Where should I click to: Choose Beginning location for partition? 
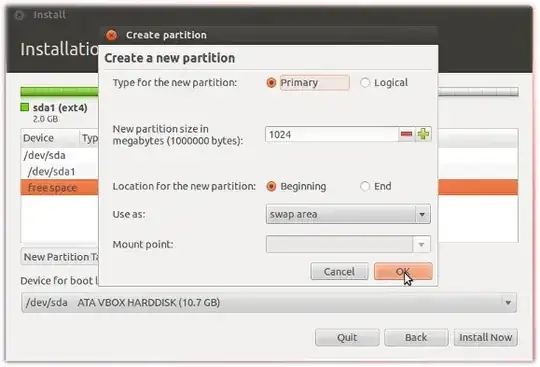271,186
